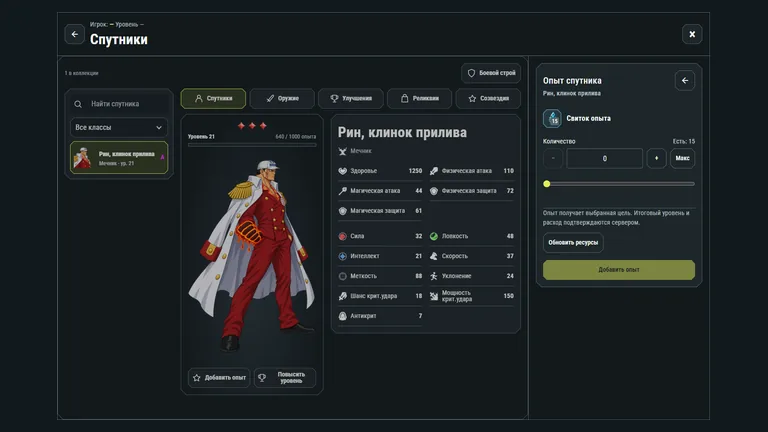Switch to the Реликвии tab
This screenshot has height=432, width=768.
pos(419,98)
